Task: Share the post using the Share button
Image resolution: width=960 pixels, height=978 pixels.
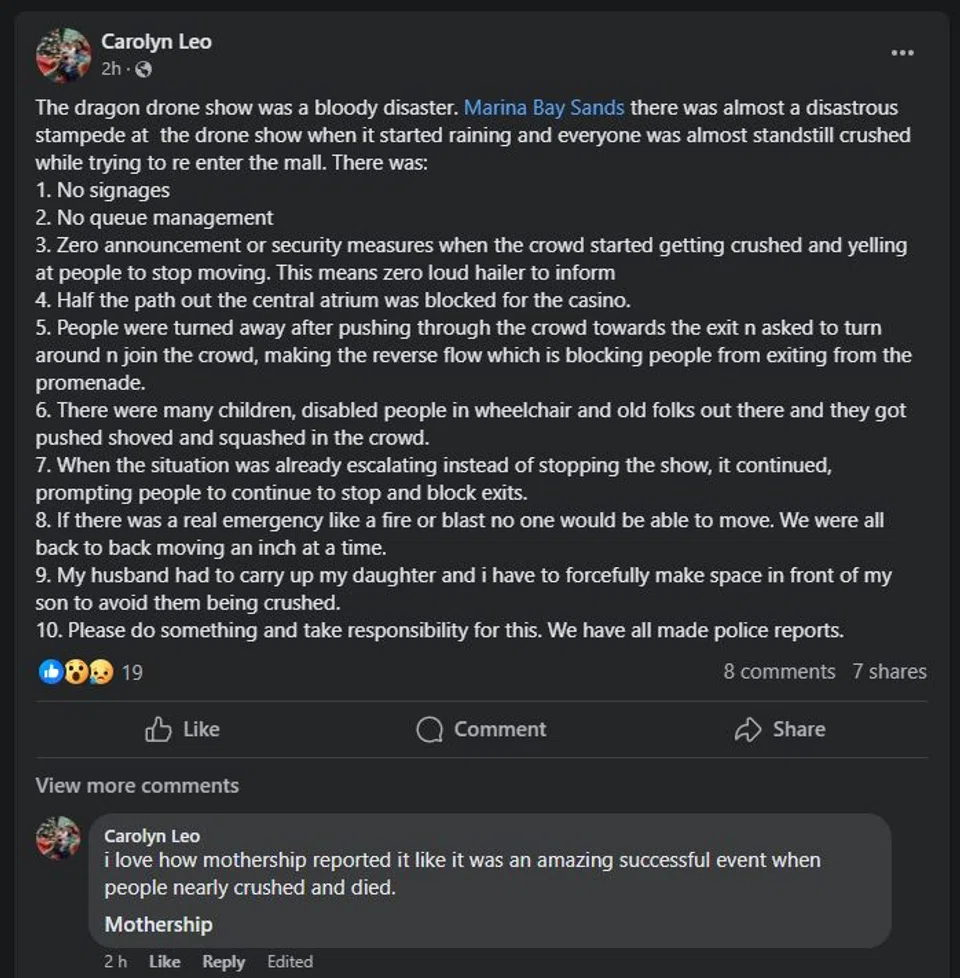Action: pos(780,729)
